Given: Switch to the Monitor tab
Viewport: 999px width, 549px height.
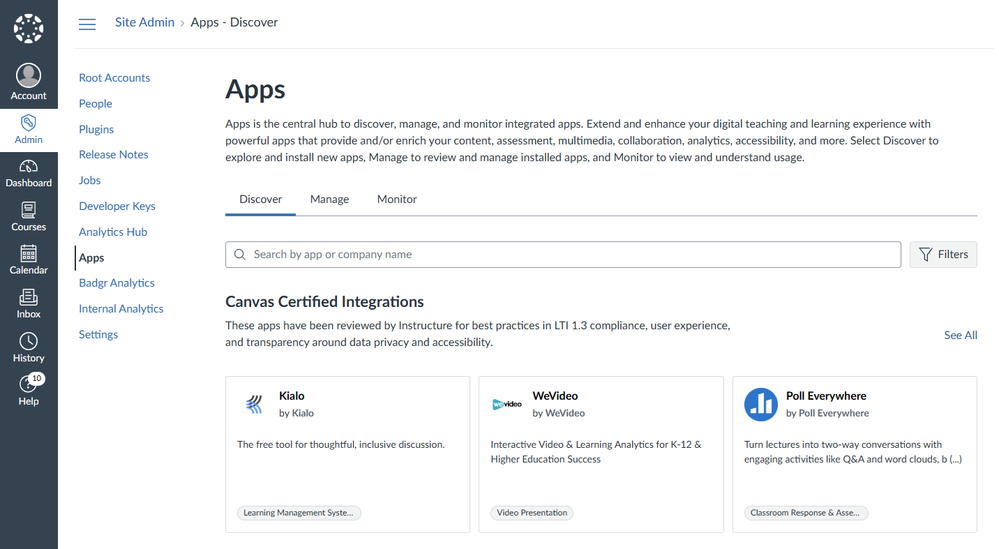Looking at the screenshot, I should pyautogui.click(x=397, y=199).
